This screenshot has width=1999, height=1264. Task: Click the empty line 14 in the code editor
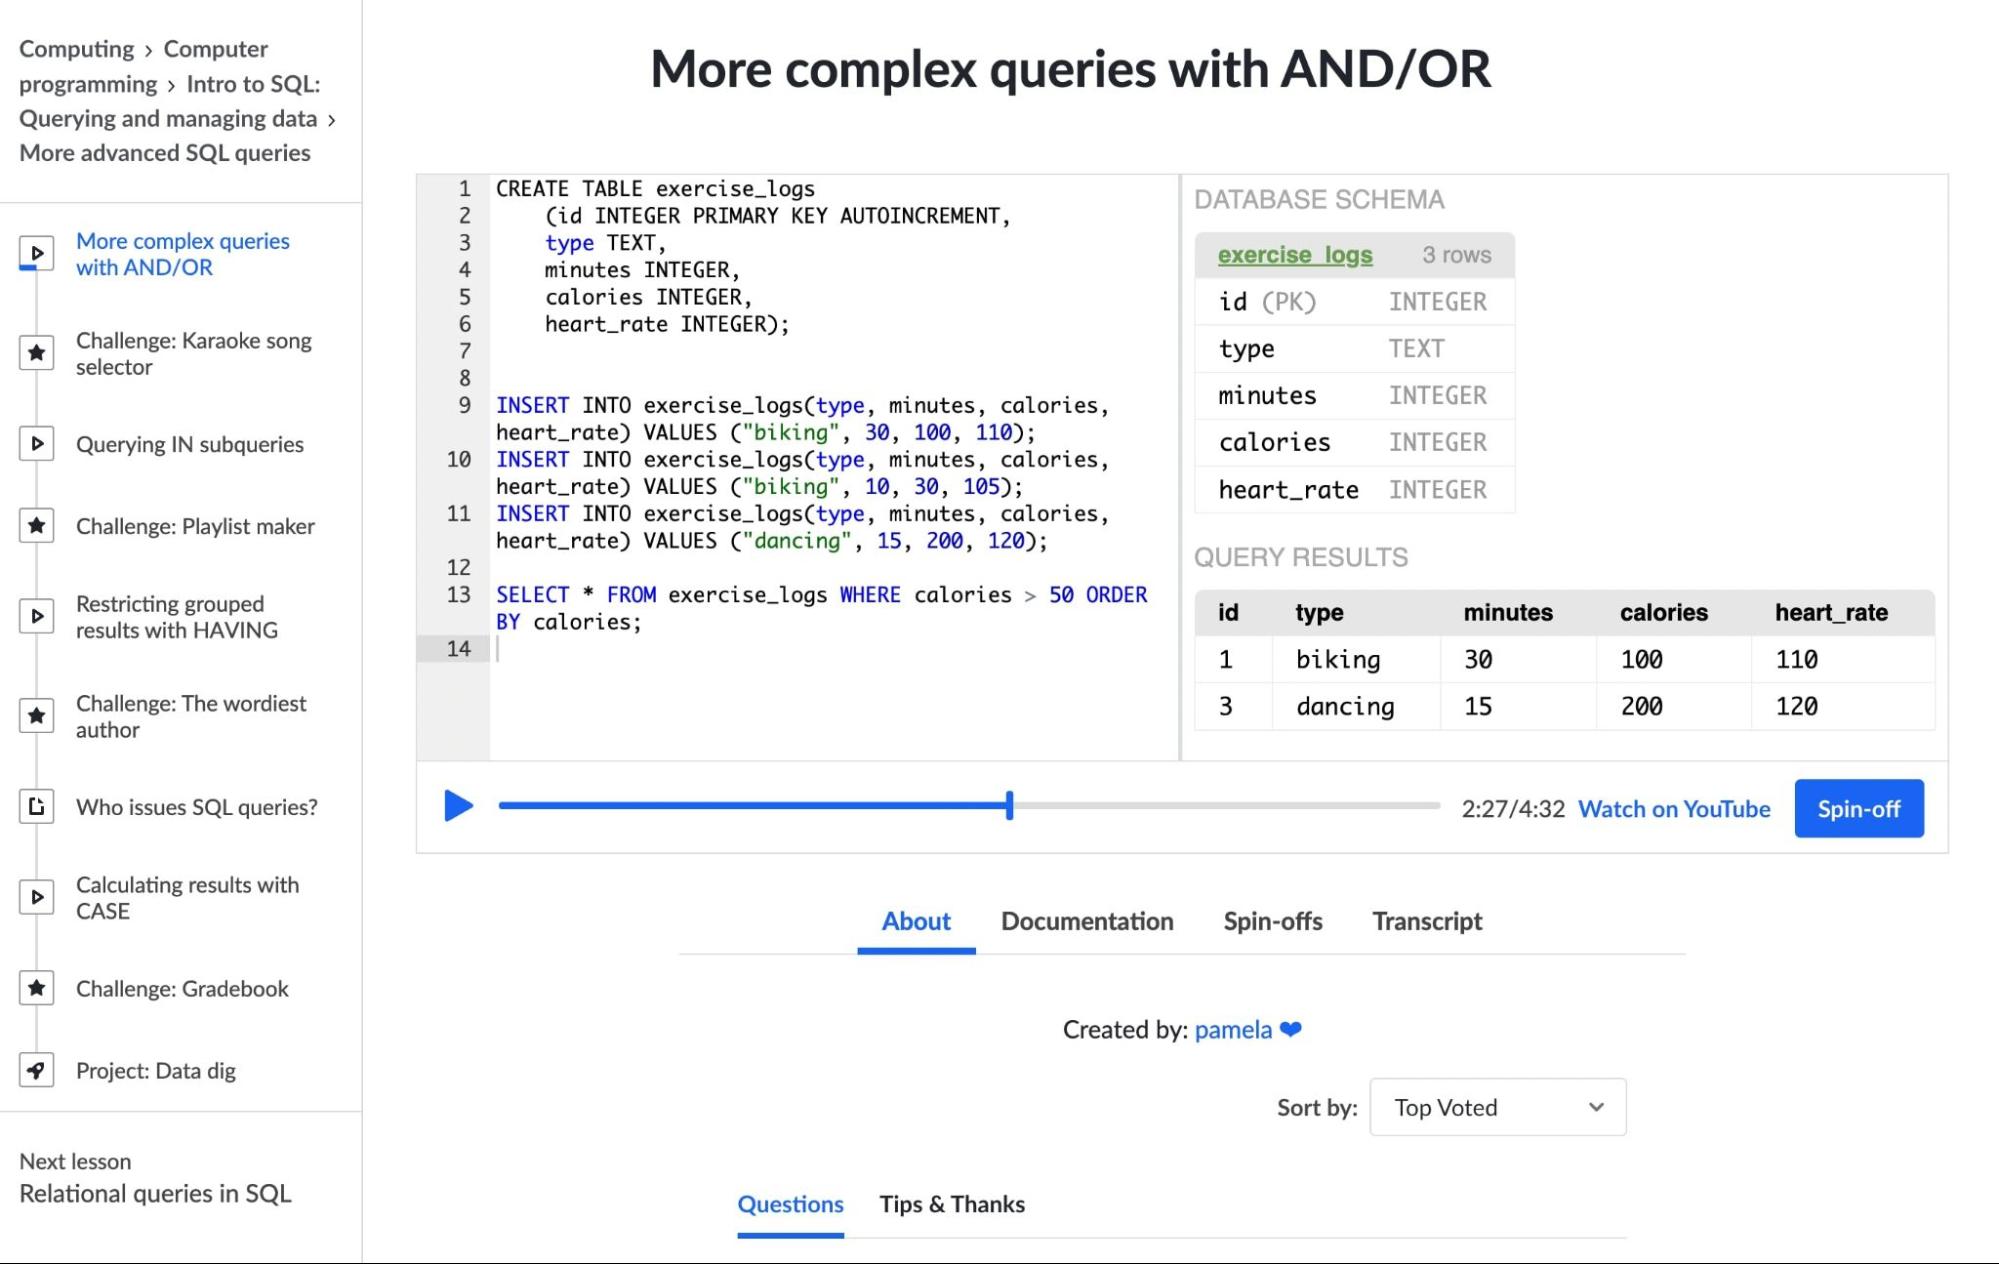pyautogui.click(x=800, y=649)
